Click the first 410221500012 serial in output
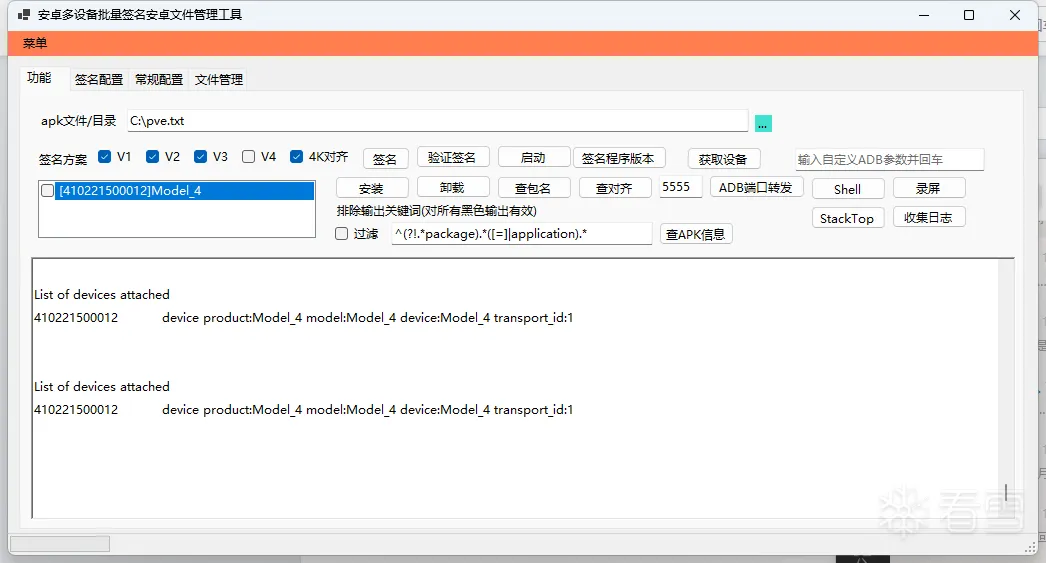This screenshot has width=1046, height=563. [76, 318]
